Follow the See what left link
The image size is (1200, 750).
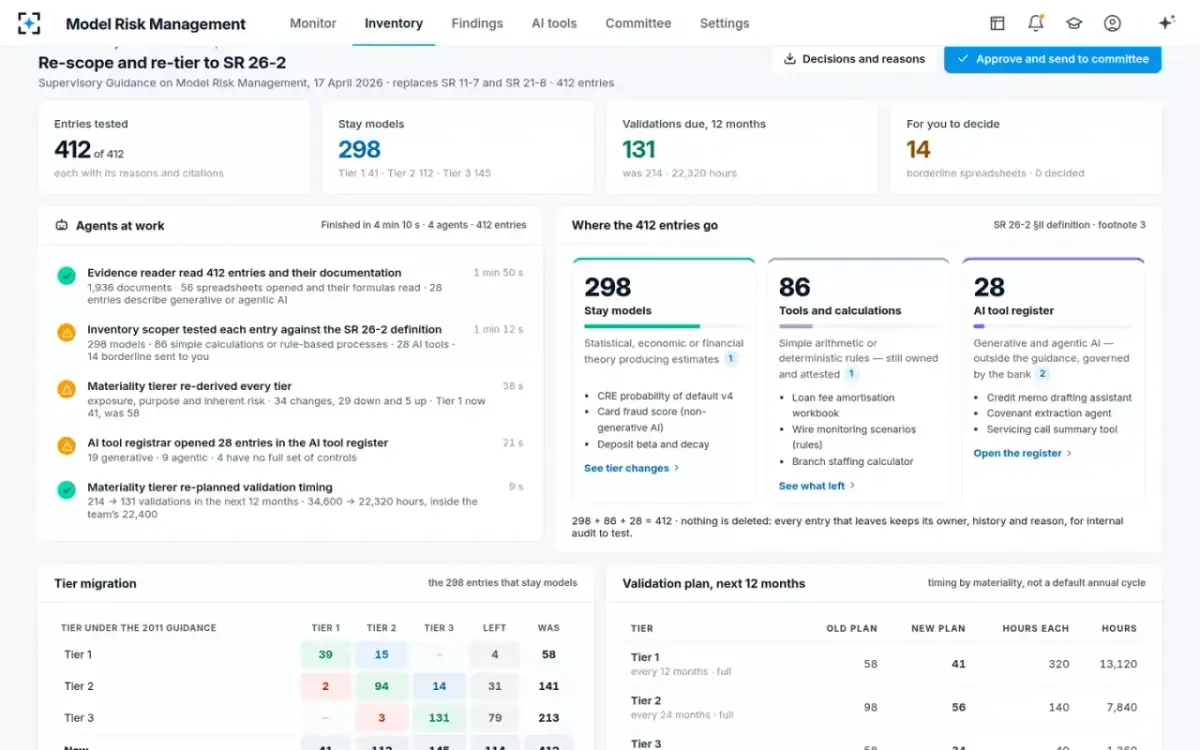[x=817, y=486]
